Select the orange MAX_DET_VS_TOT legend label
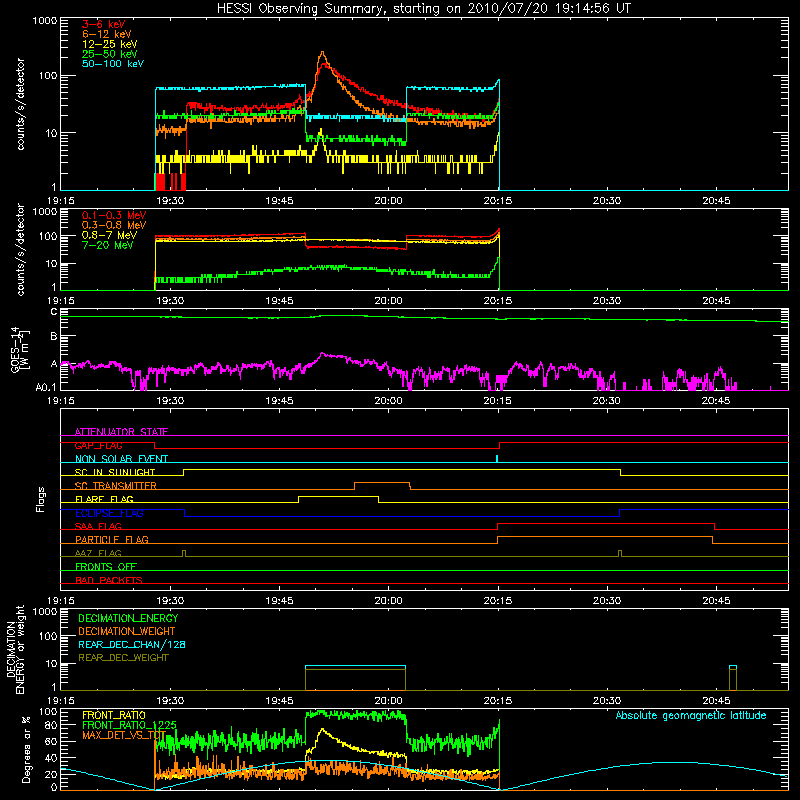Viewport: 800px width, 800px height. [x=124, y=735]
